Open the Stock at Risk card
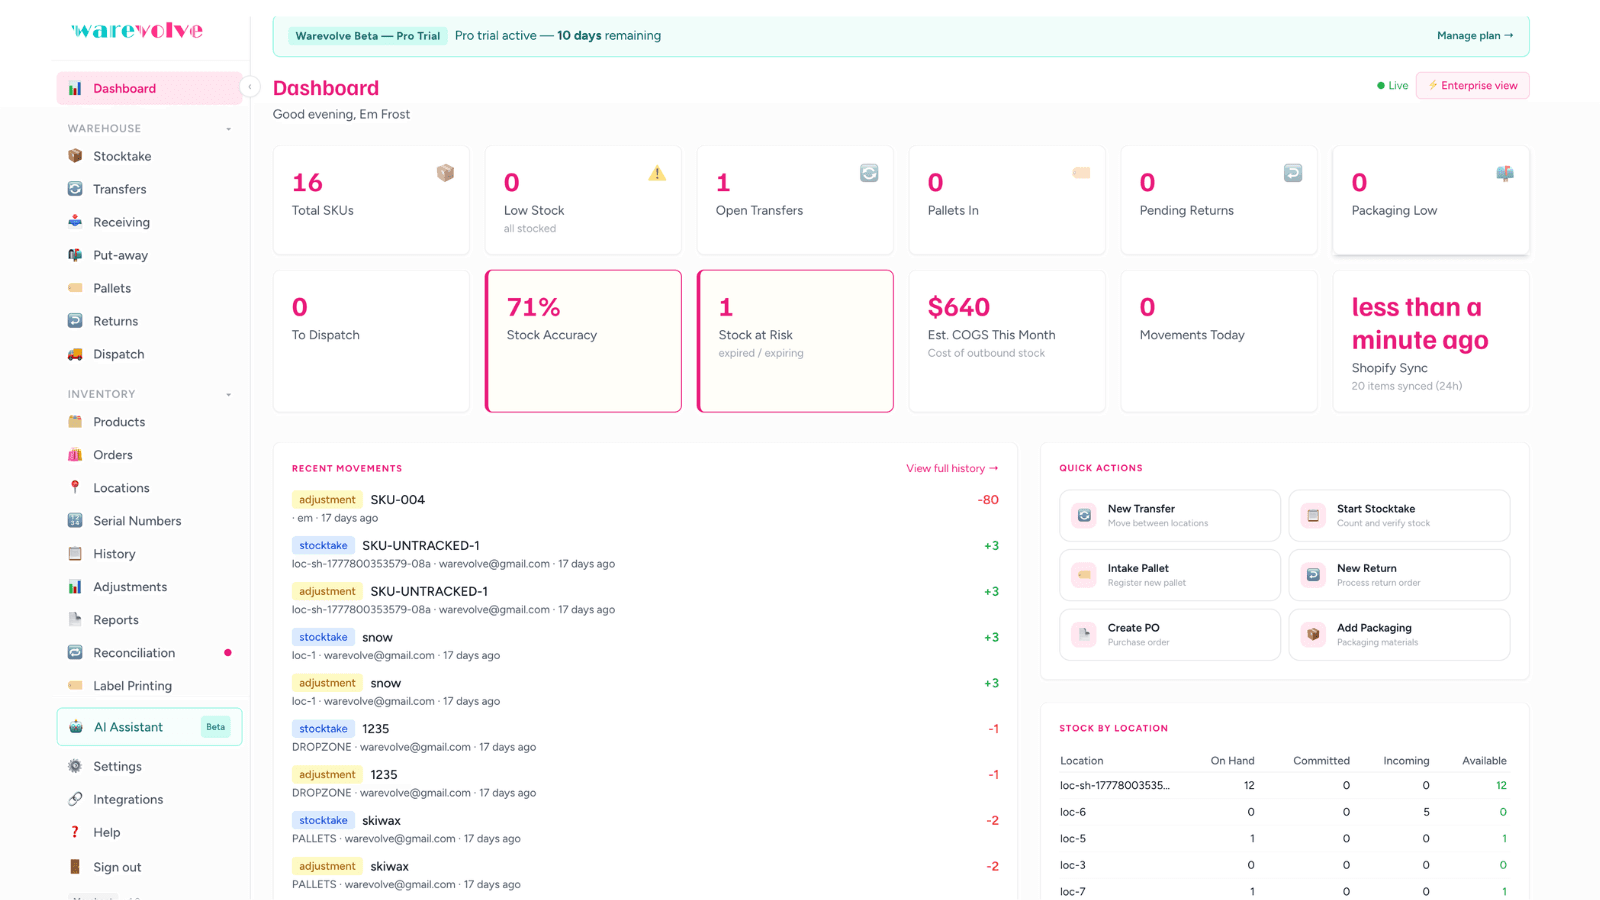Image resolution: width=1600 pixels, height=900 pixels. (795, 341)
